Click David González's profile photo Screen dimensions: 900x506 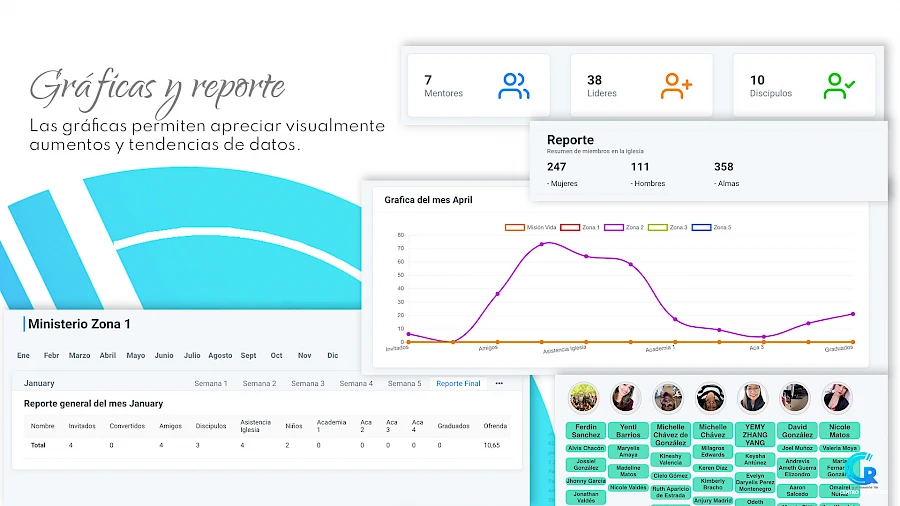(x=795, y=398)
